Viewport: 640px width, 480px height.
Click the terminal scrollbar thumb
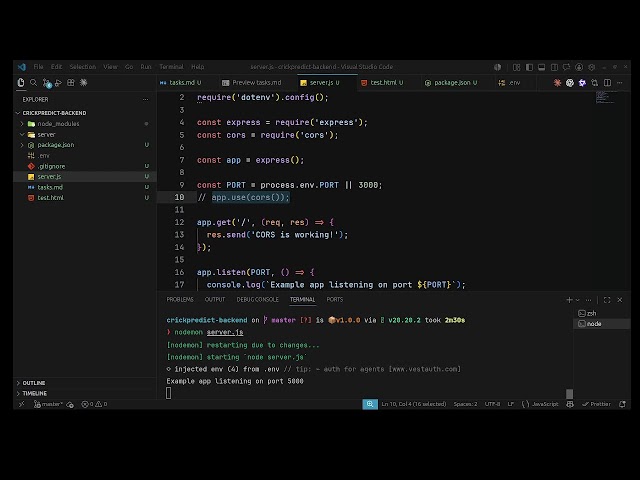pos(569,394)
